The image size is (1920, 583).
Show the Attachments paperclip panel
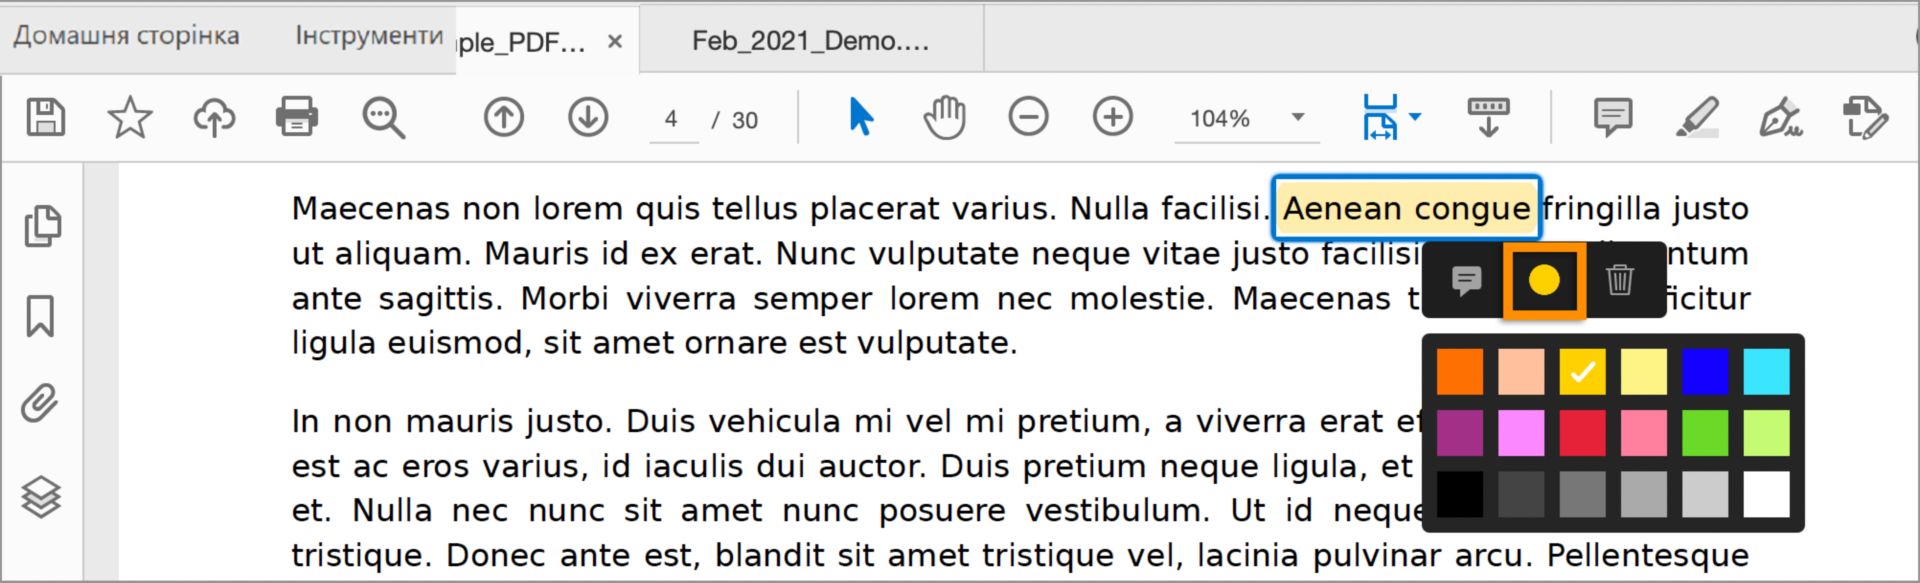click(40, 404)
